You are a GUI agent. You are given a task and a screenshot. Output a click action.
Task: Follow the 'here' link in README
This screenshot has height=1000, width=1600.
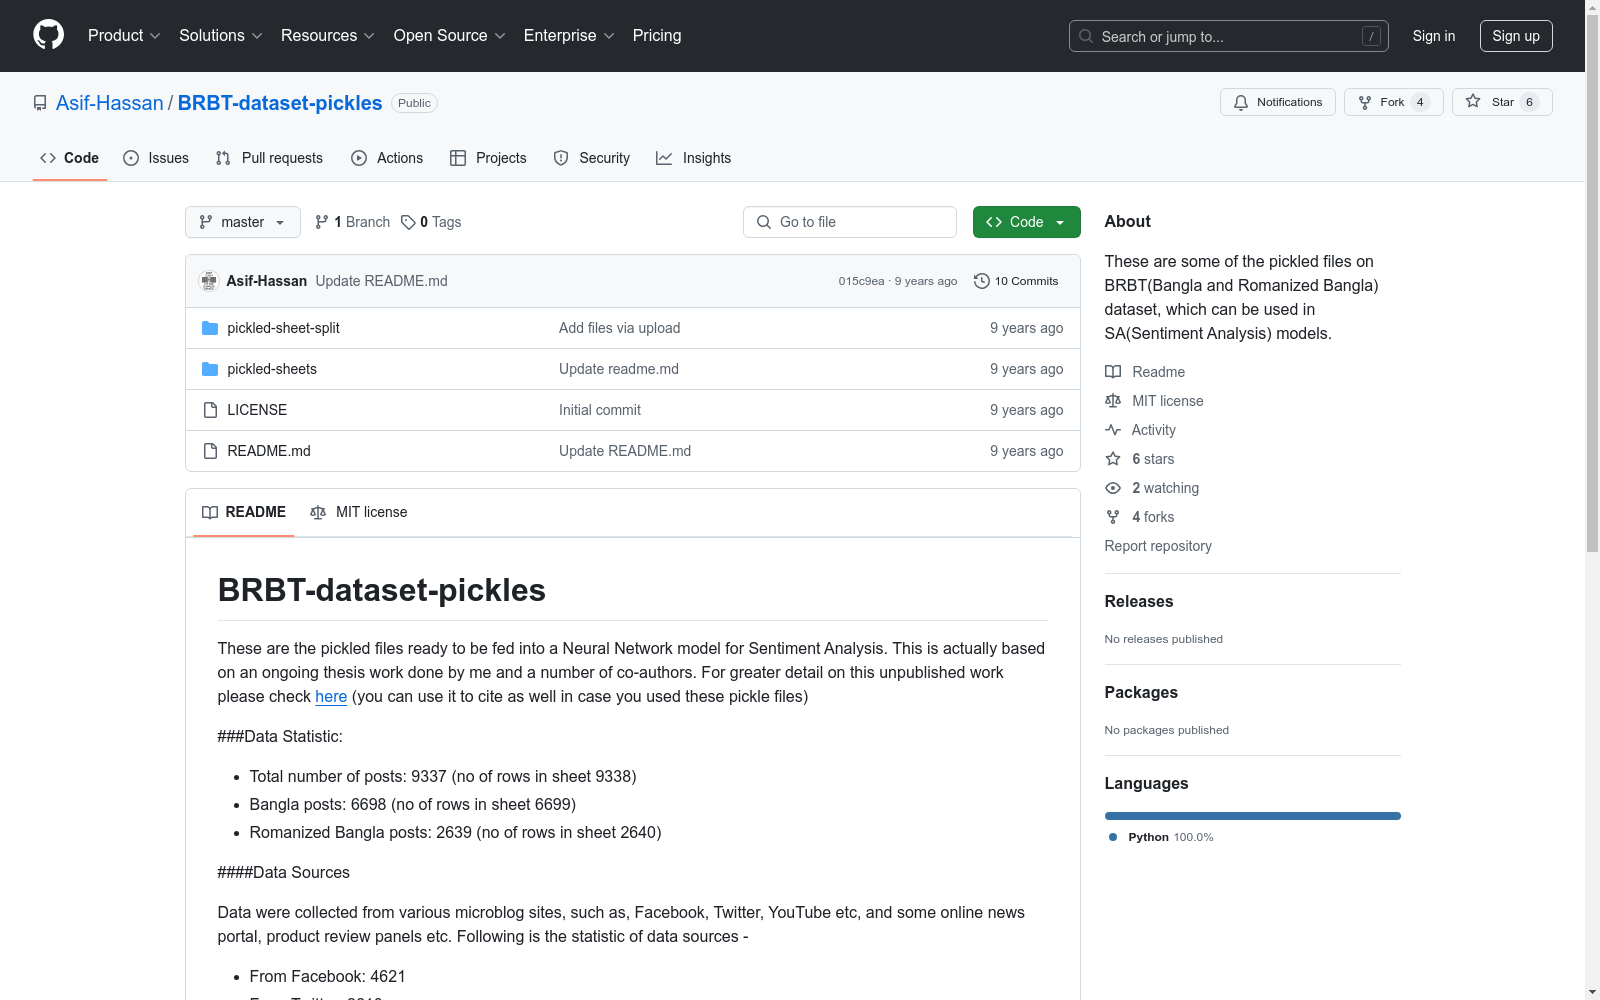tap(331, 696)
